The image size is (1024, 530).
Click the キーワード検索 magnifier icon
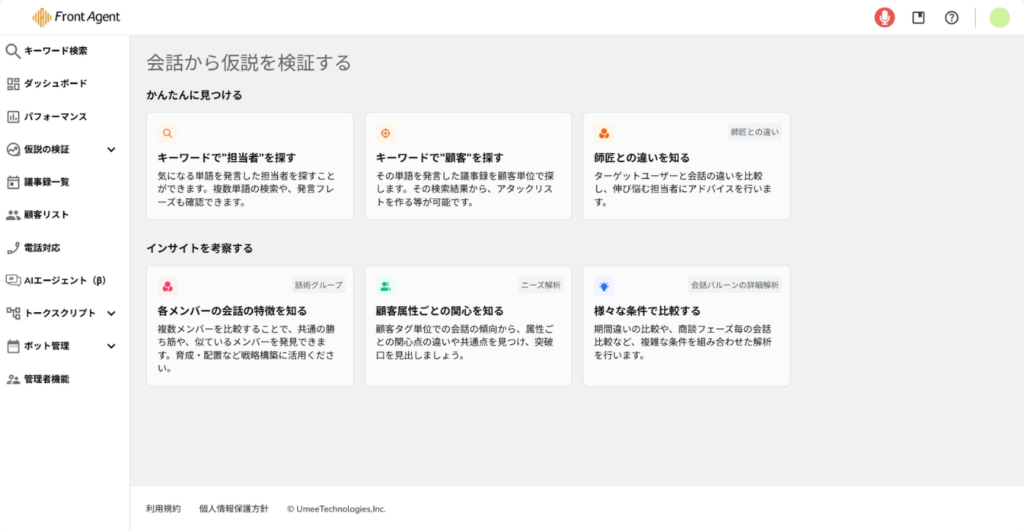click(x=13, y=51)
